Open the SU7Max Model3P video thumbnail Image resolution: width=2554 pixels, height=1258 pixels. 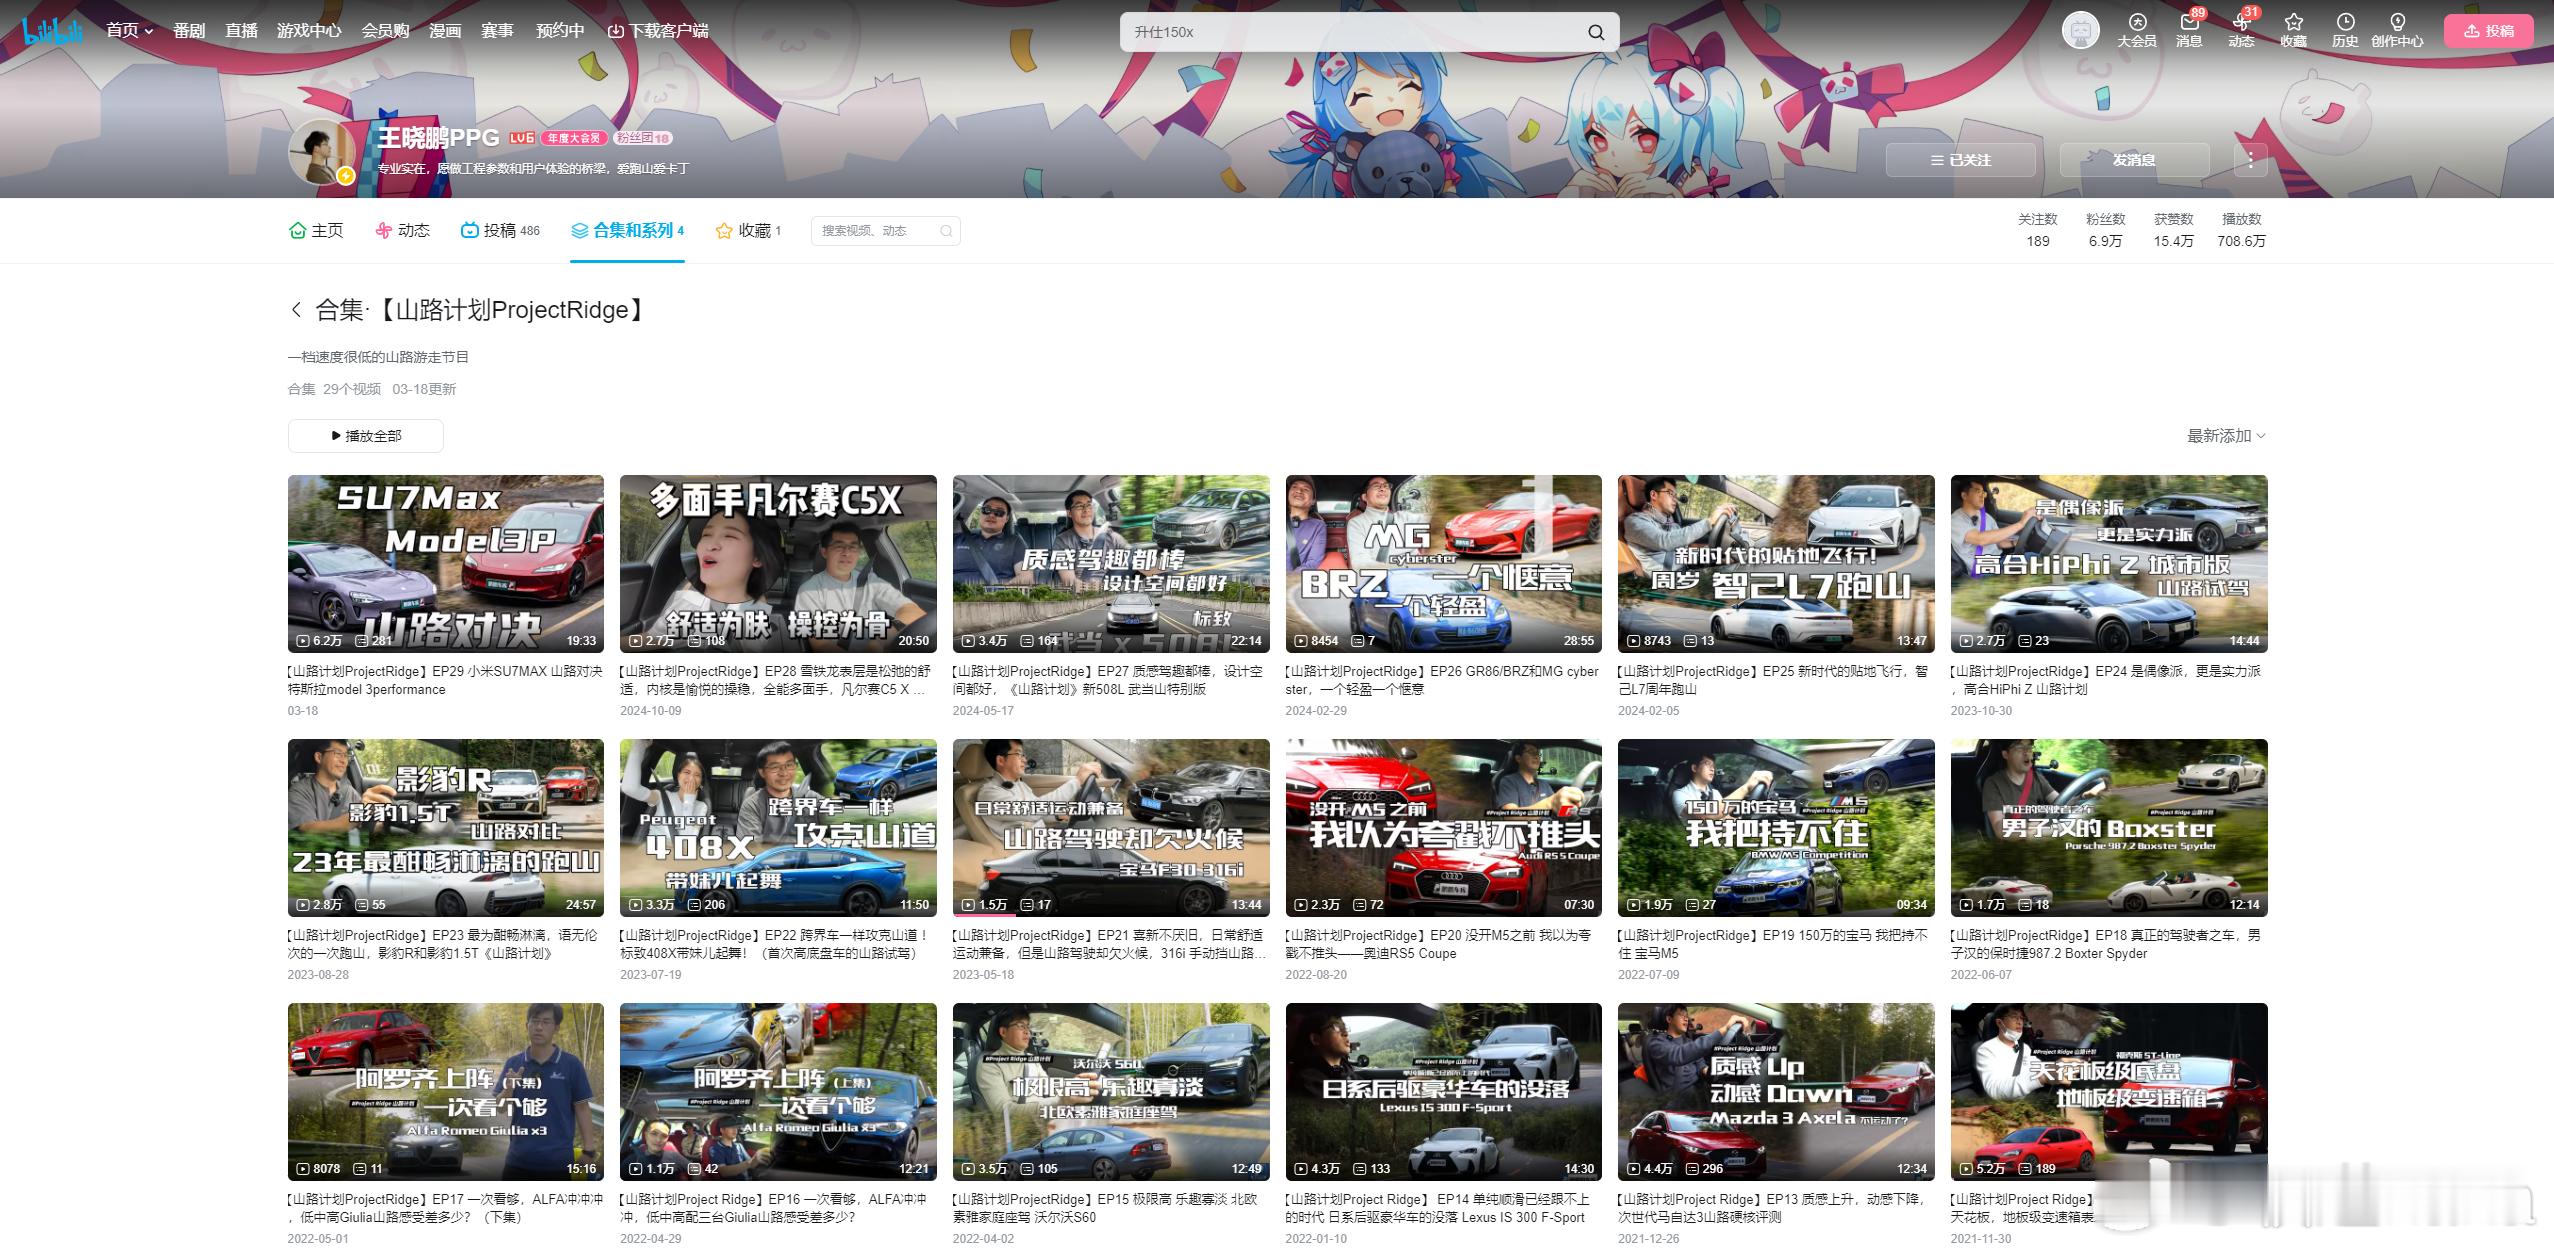tap(445, 563)
